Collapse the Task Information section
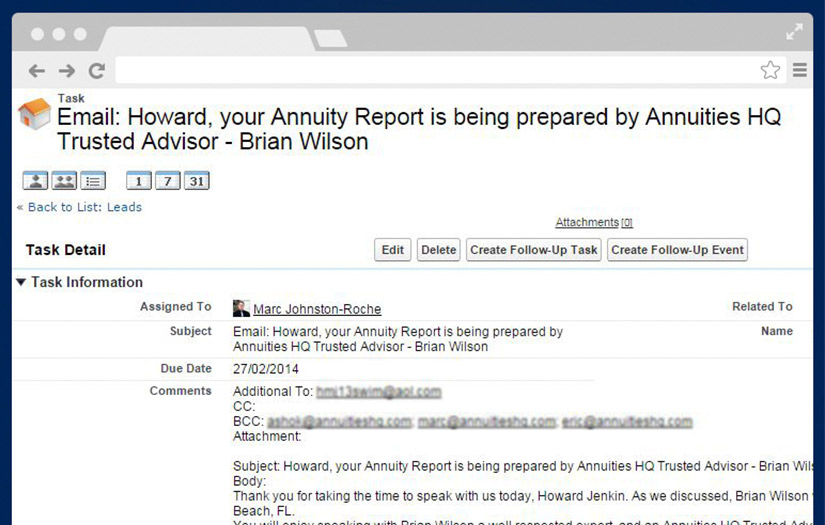 [x=21, y=282]
